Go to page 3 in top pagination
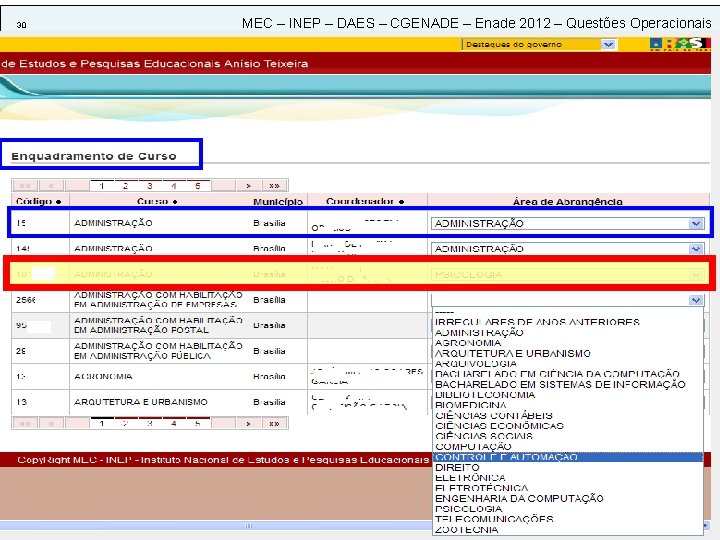720x540 pixels. click(x=150, y=186)
